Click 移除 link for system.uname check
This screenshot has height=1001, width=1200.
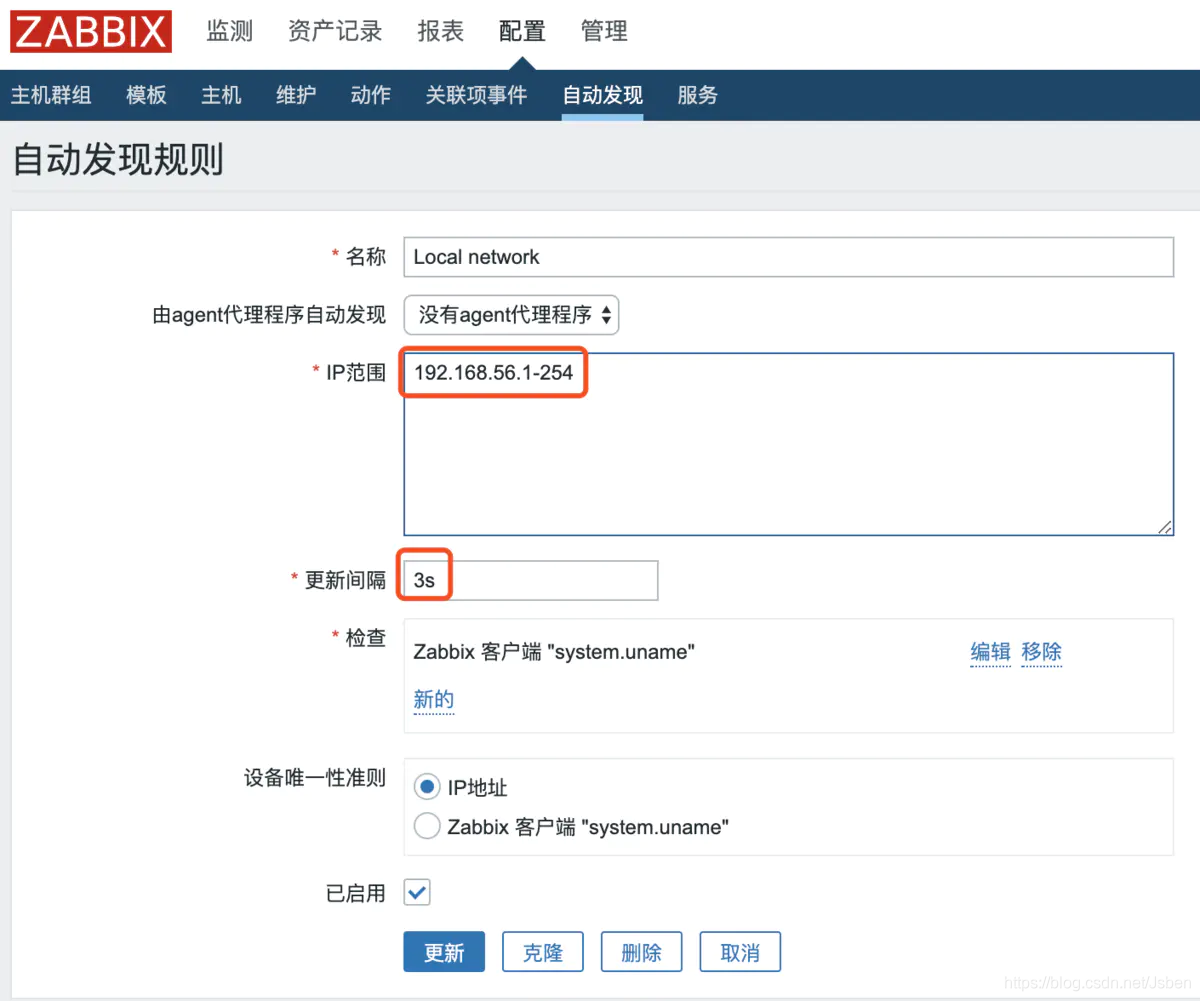[x=1041, y=652]
